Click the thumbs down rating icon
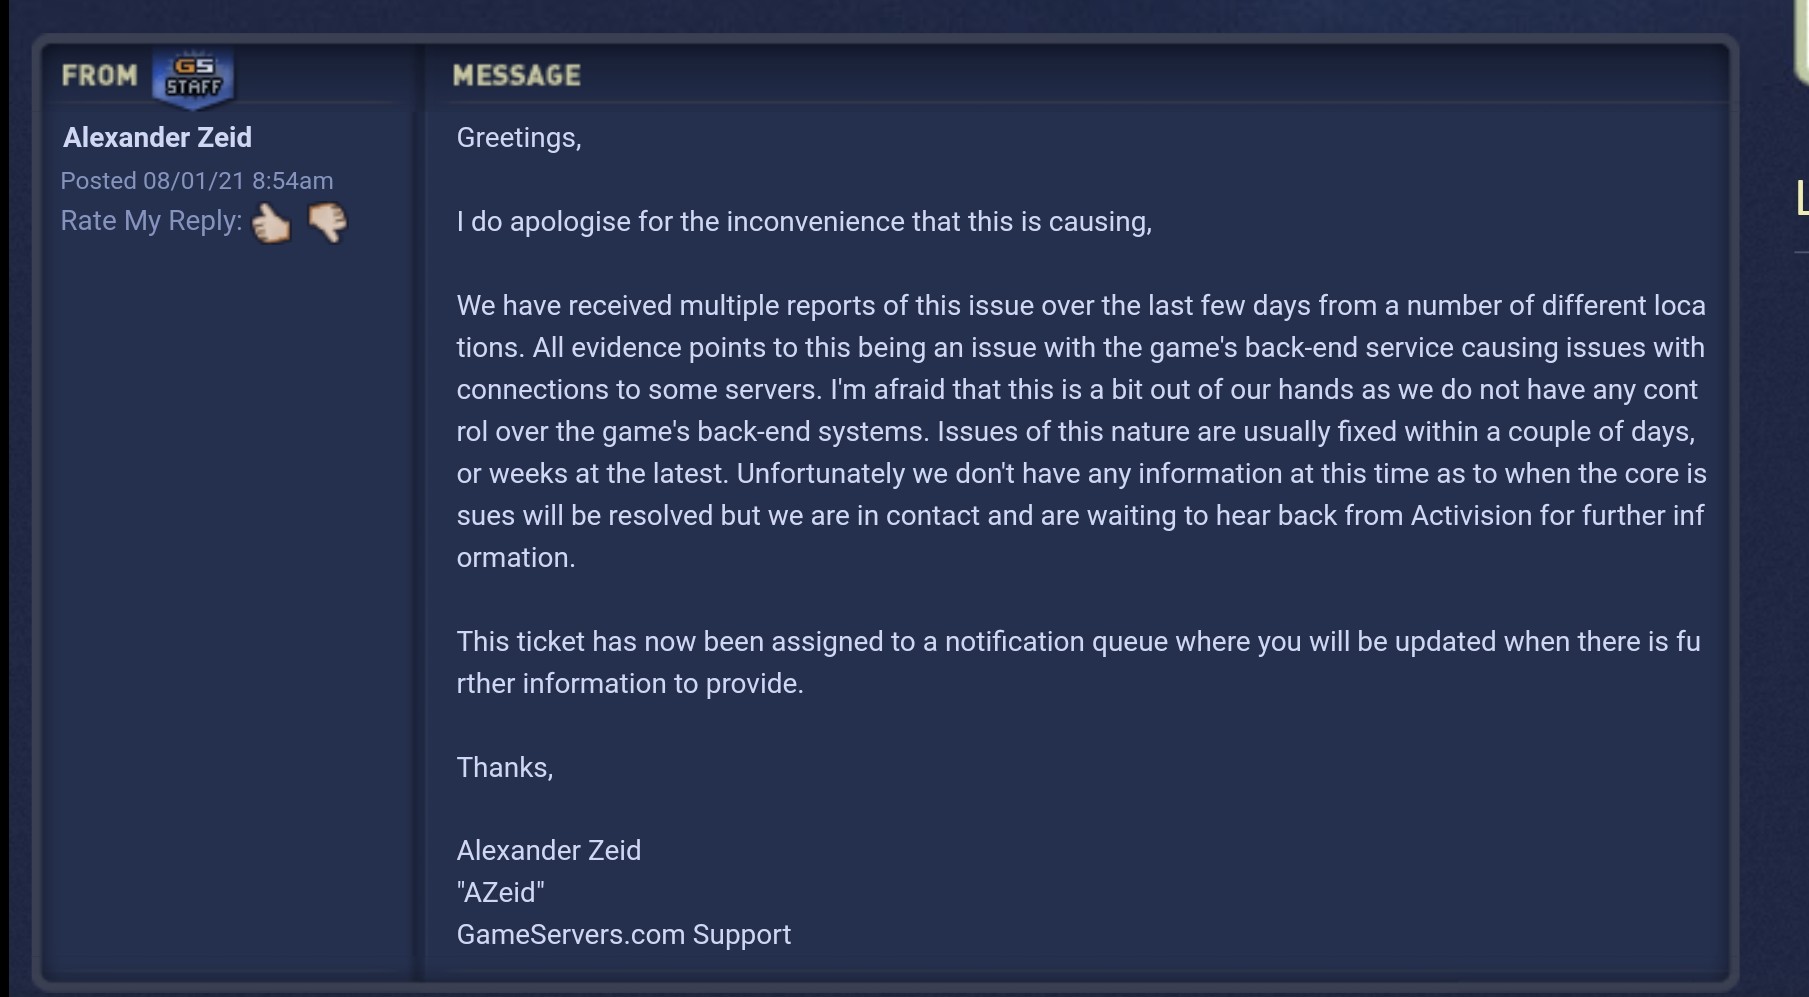The width and height of the screenshot is (1809, 997). point(326,222)
